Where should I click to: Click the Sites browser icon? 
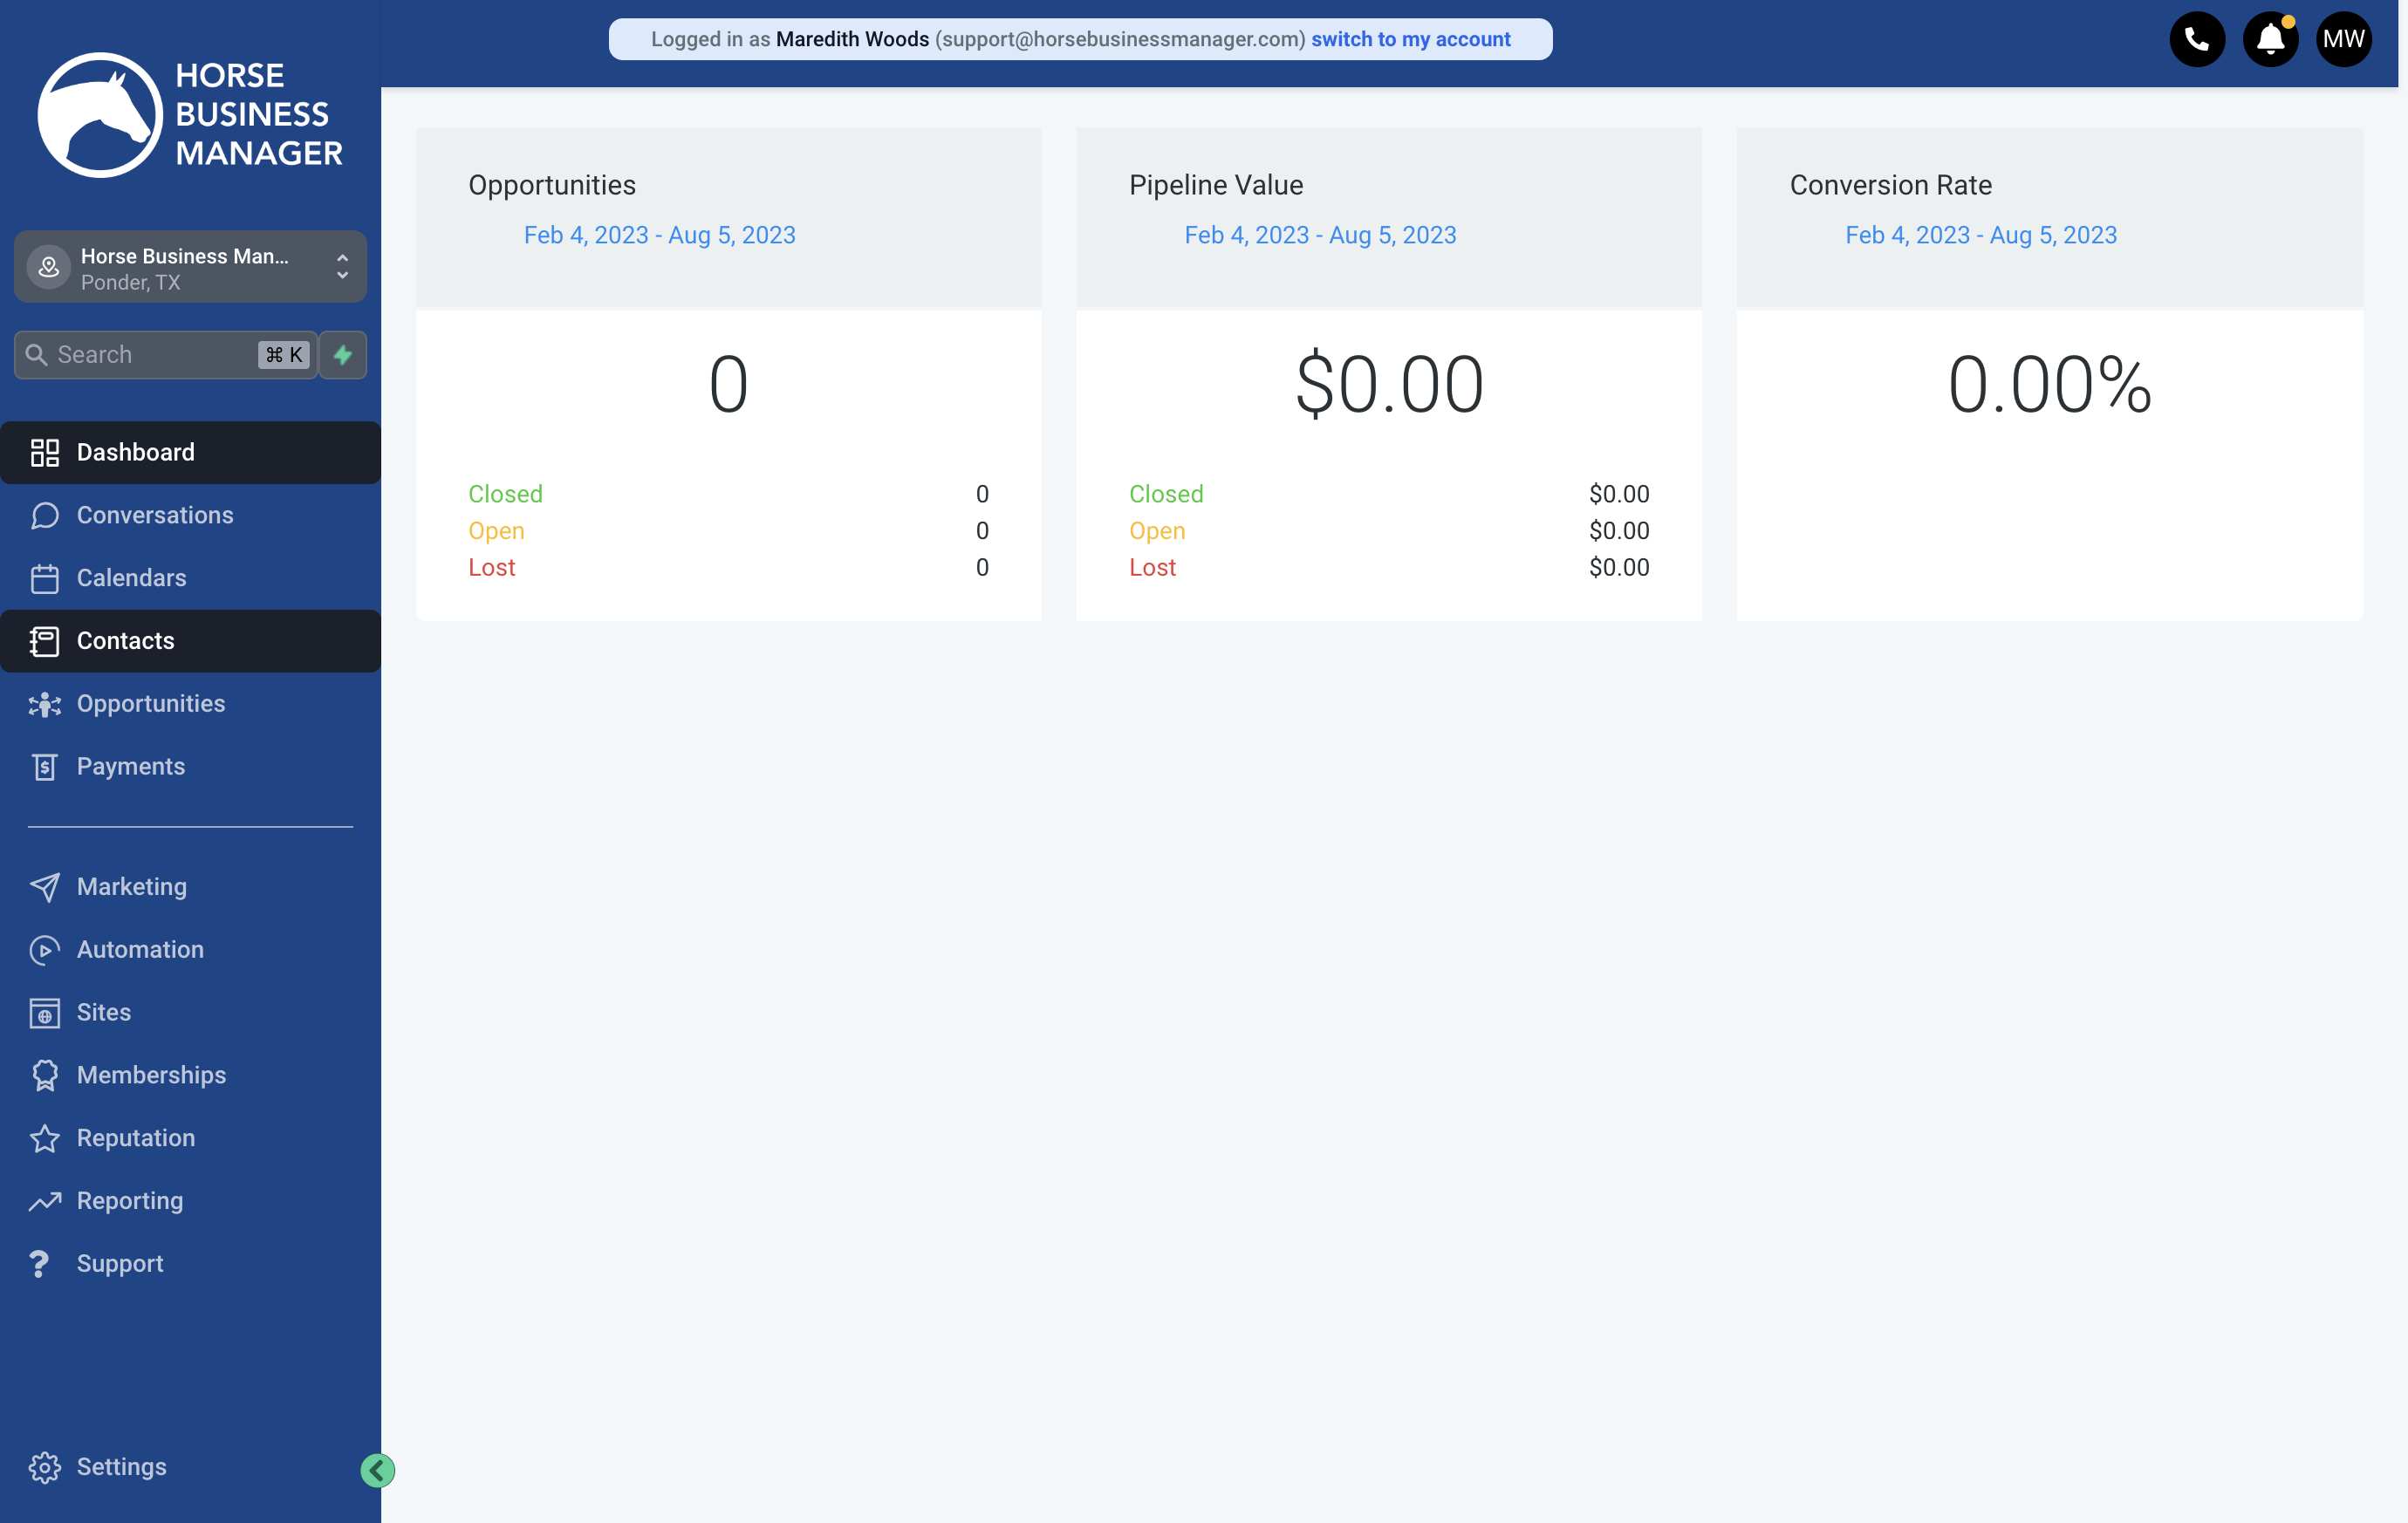[45, 1013]
